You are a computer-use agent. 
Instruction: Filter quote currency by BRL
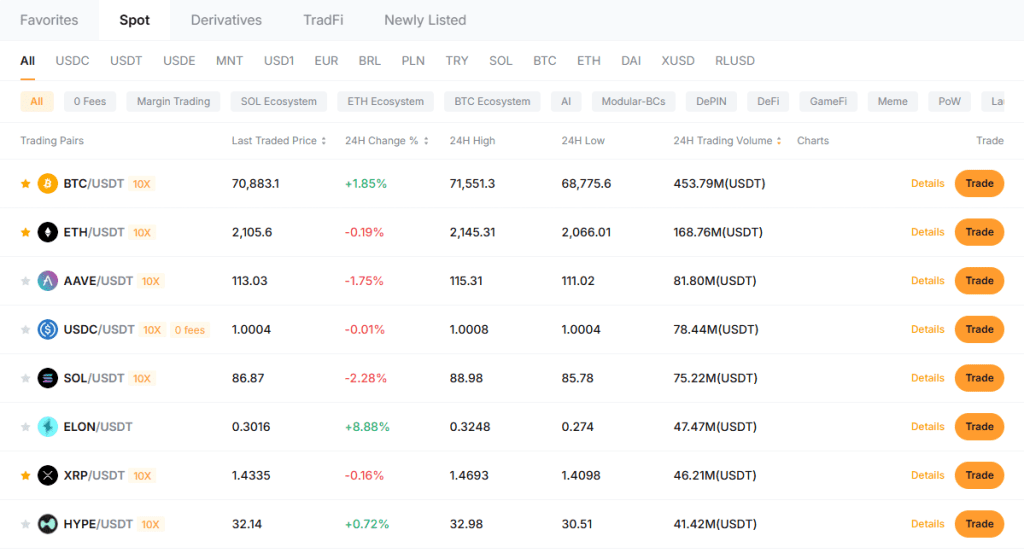coord(370,61)
